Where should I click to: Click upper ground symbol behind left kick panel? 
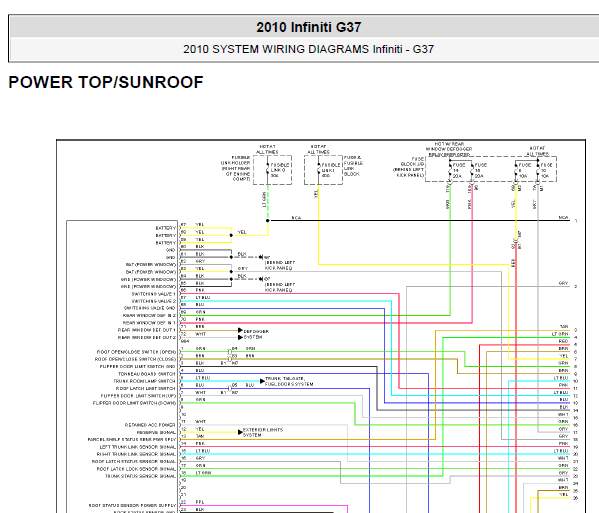point(261,257)
